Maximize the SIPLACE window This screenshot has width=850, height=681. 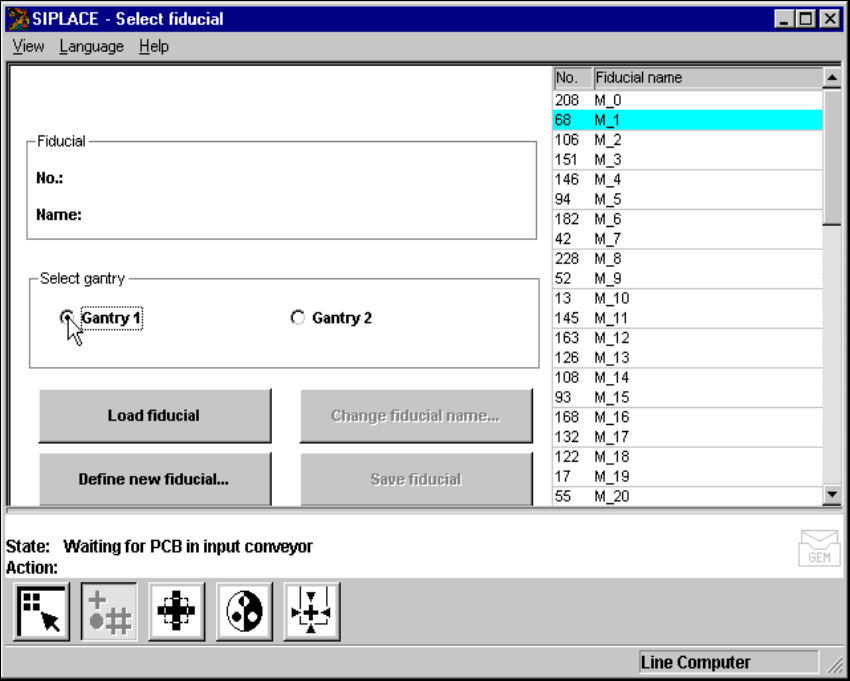click(806, 20)
